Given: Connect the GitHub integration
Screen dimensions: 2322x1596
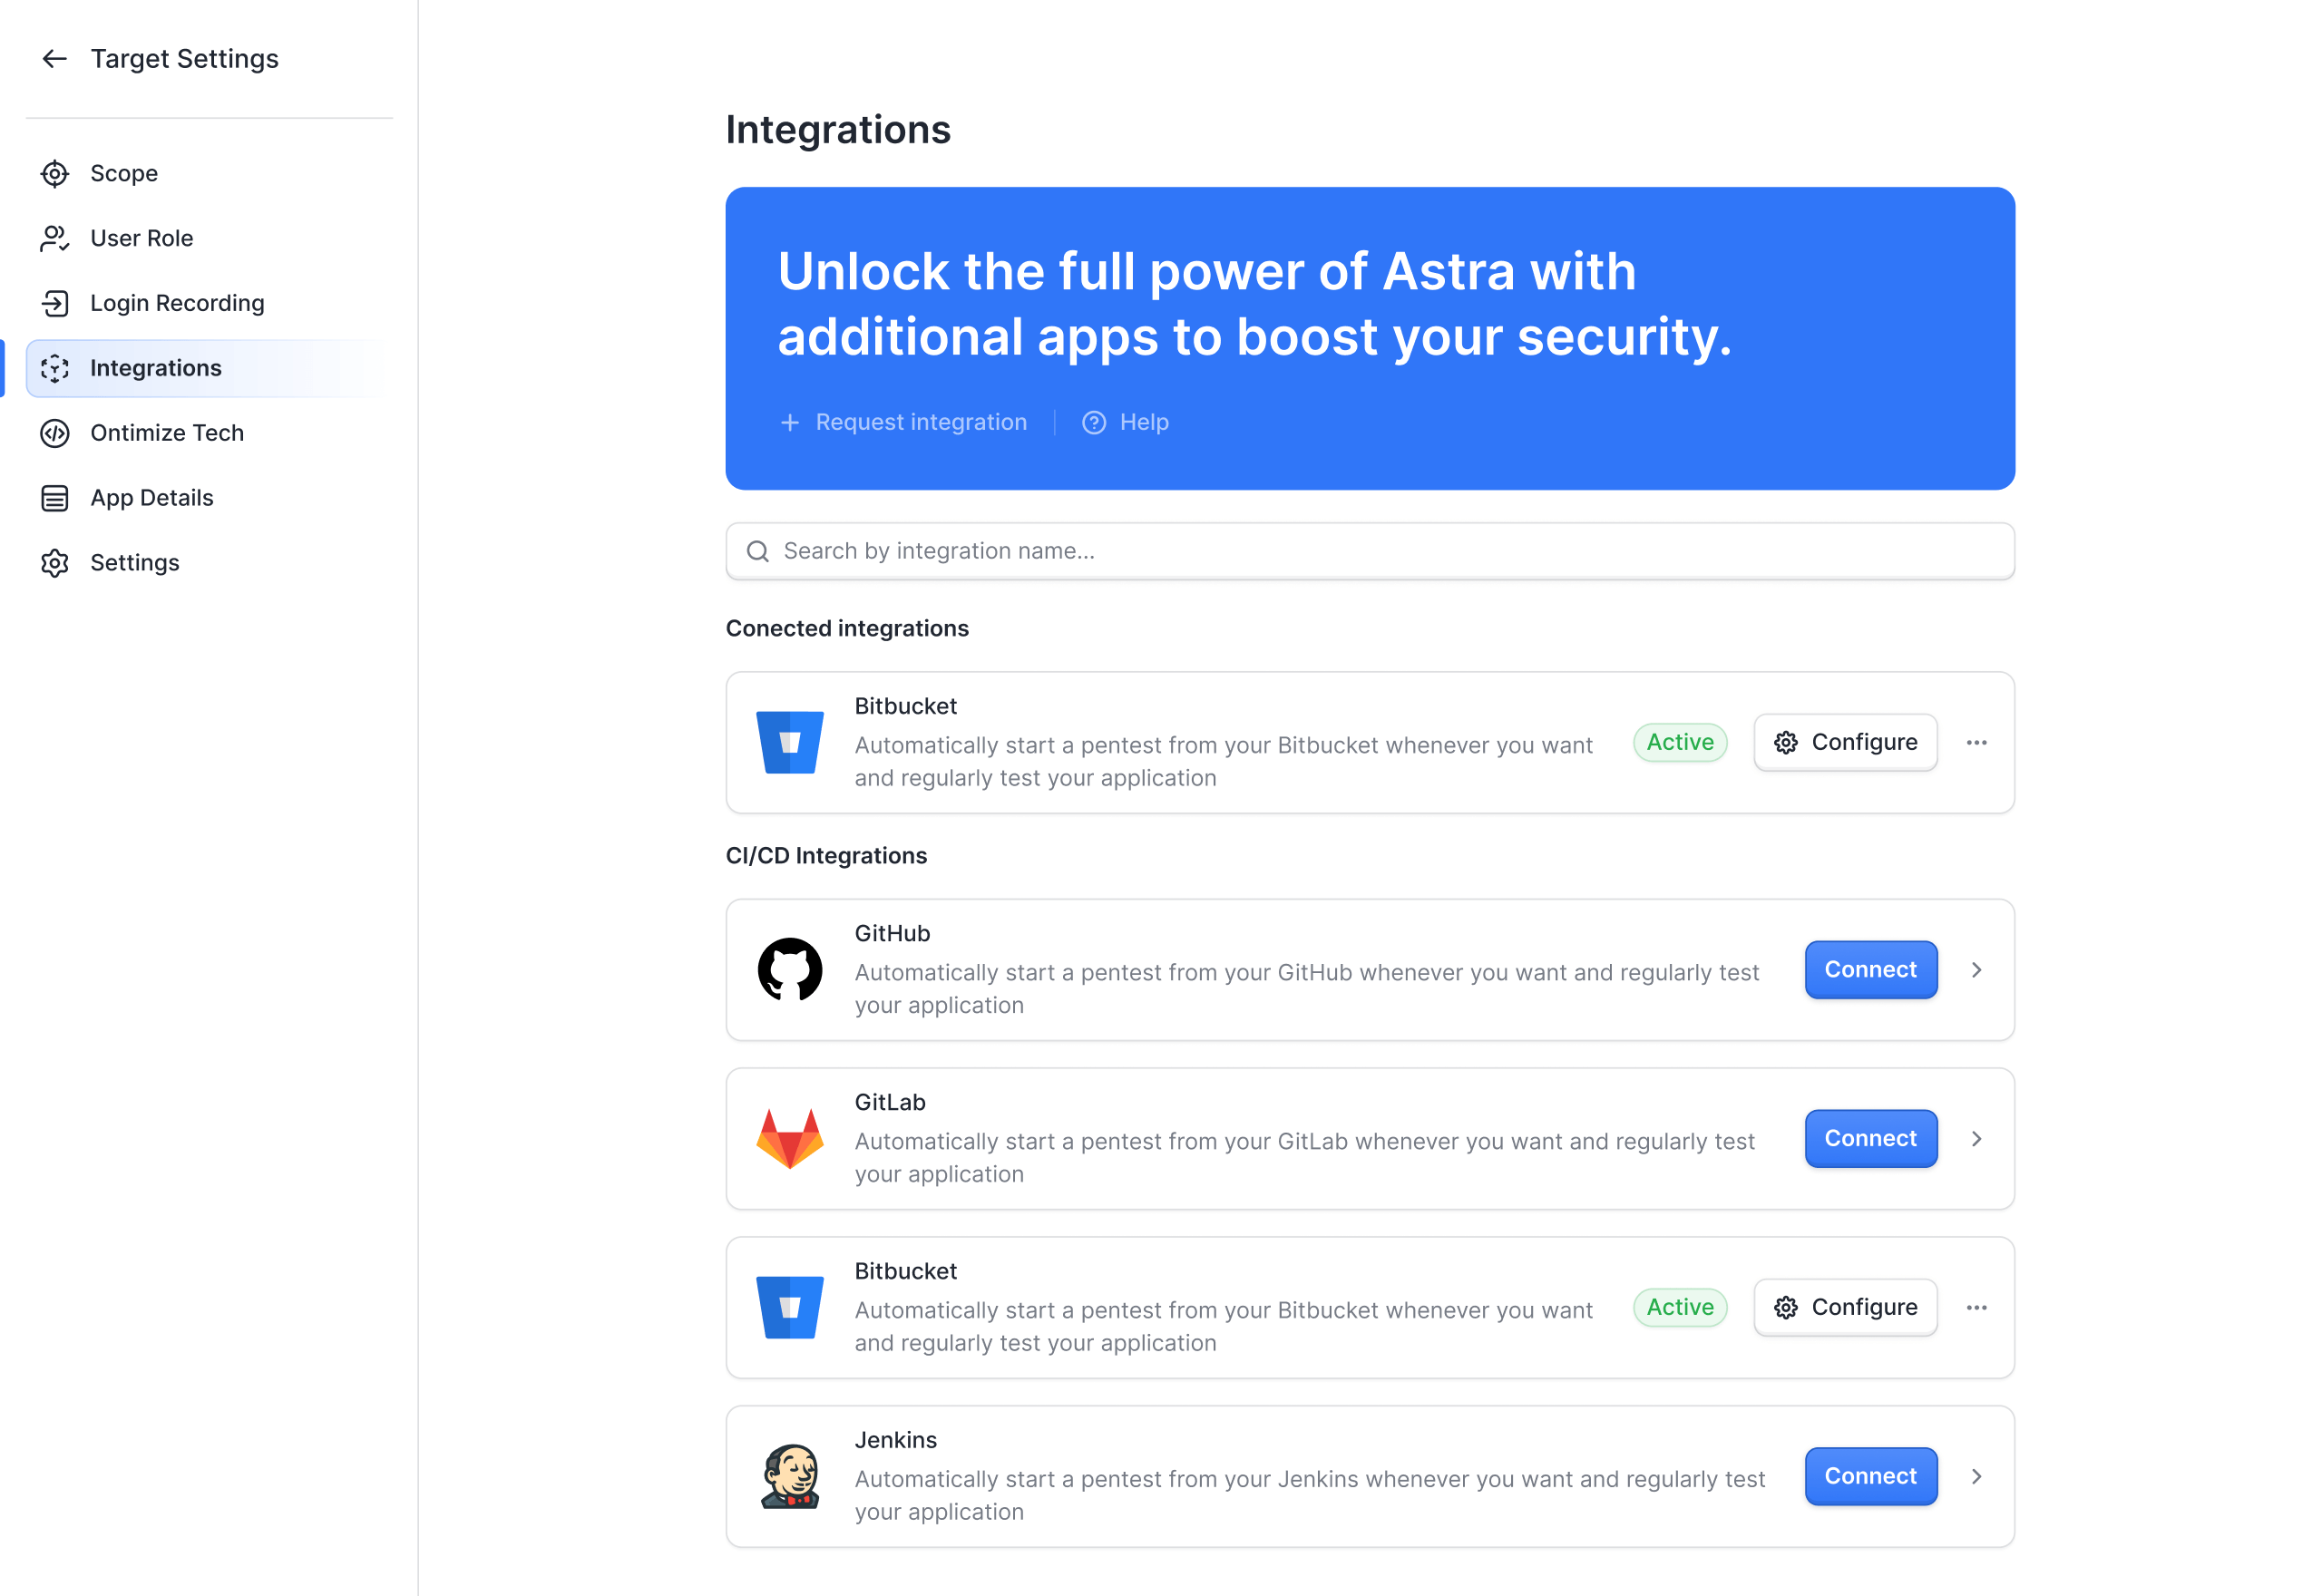Looking at the screenshot, I should pyautogui.click(x=1870, y=970).
